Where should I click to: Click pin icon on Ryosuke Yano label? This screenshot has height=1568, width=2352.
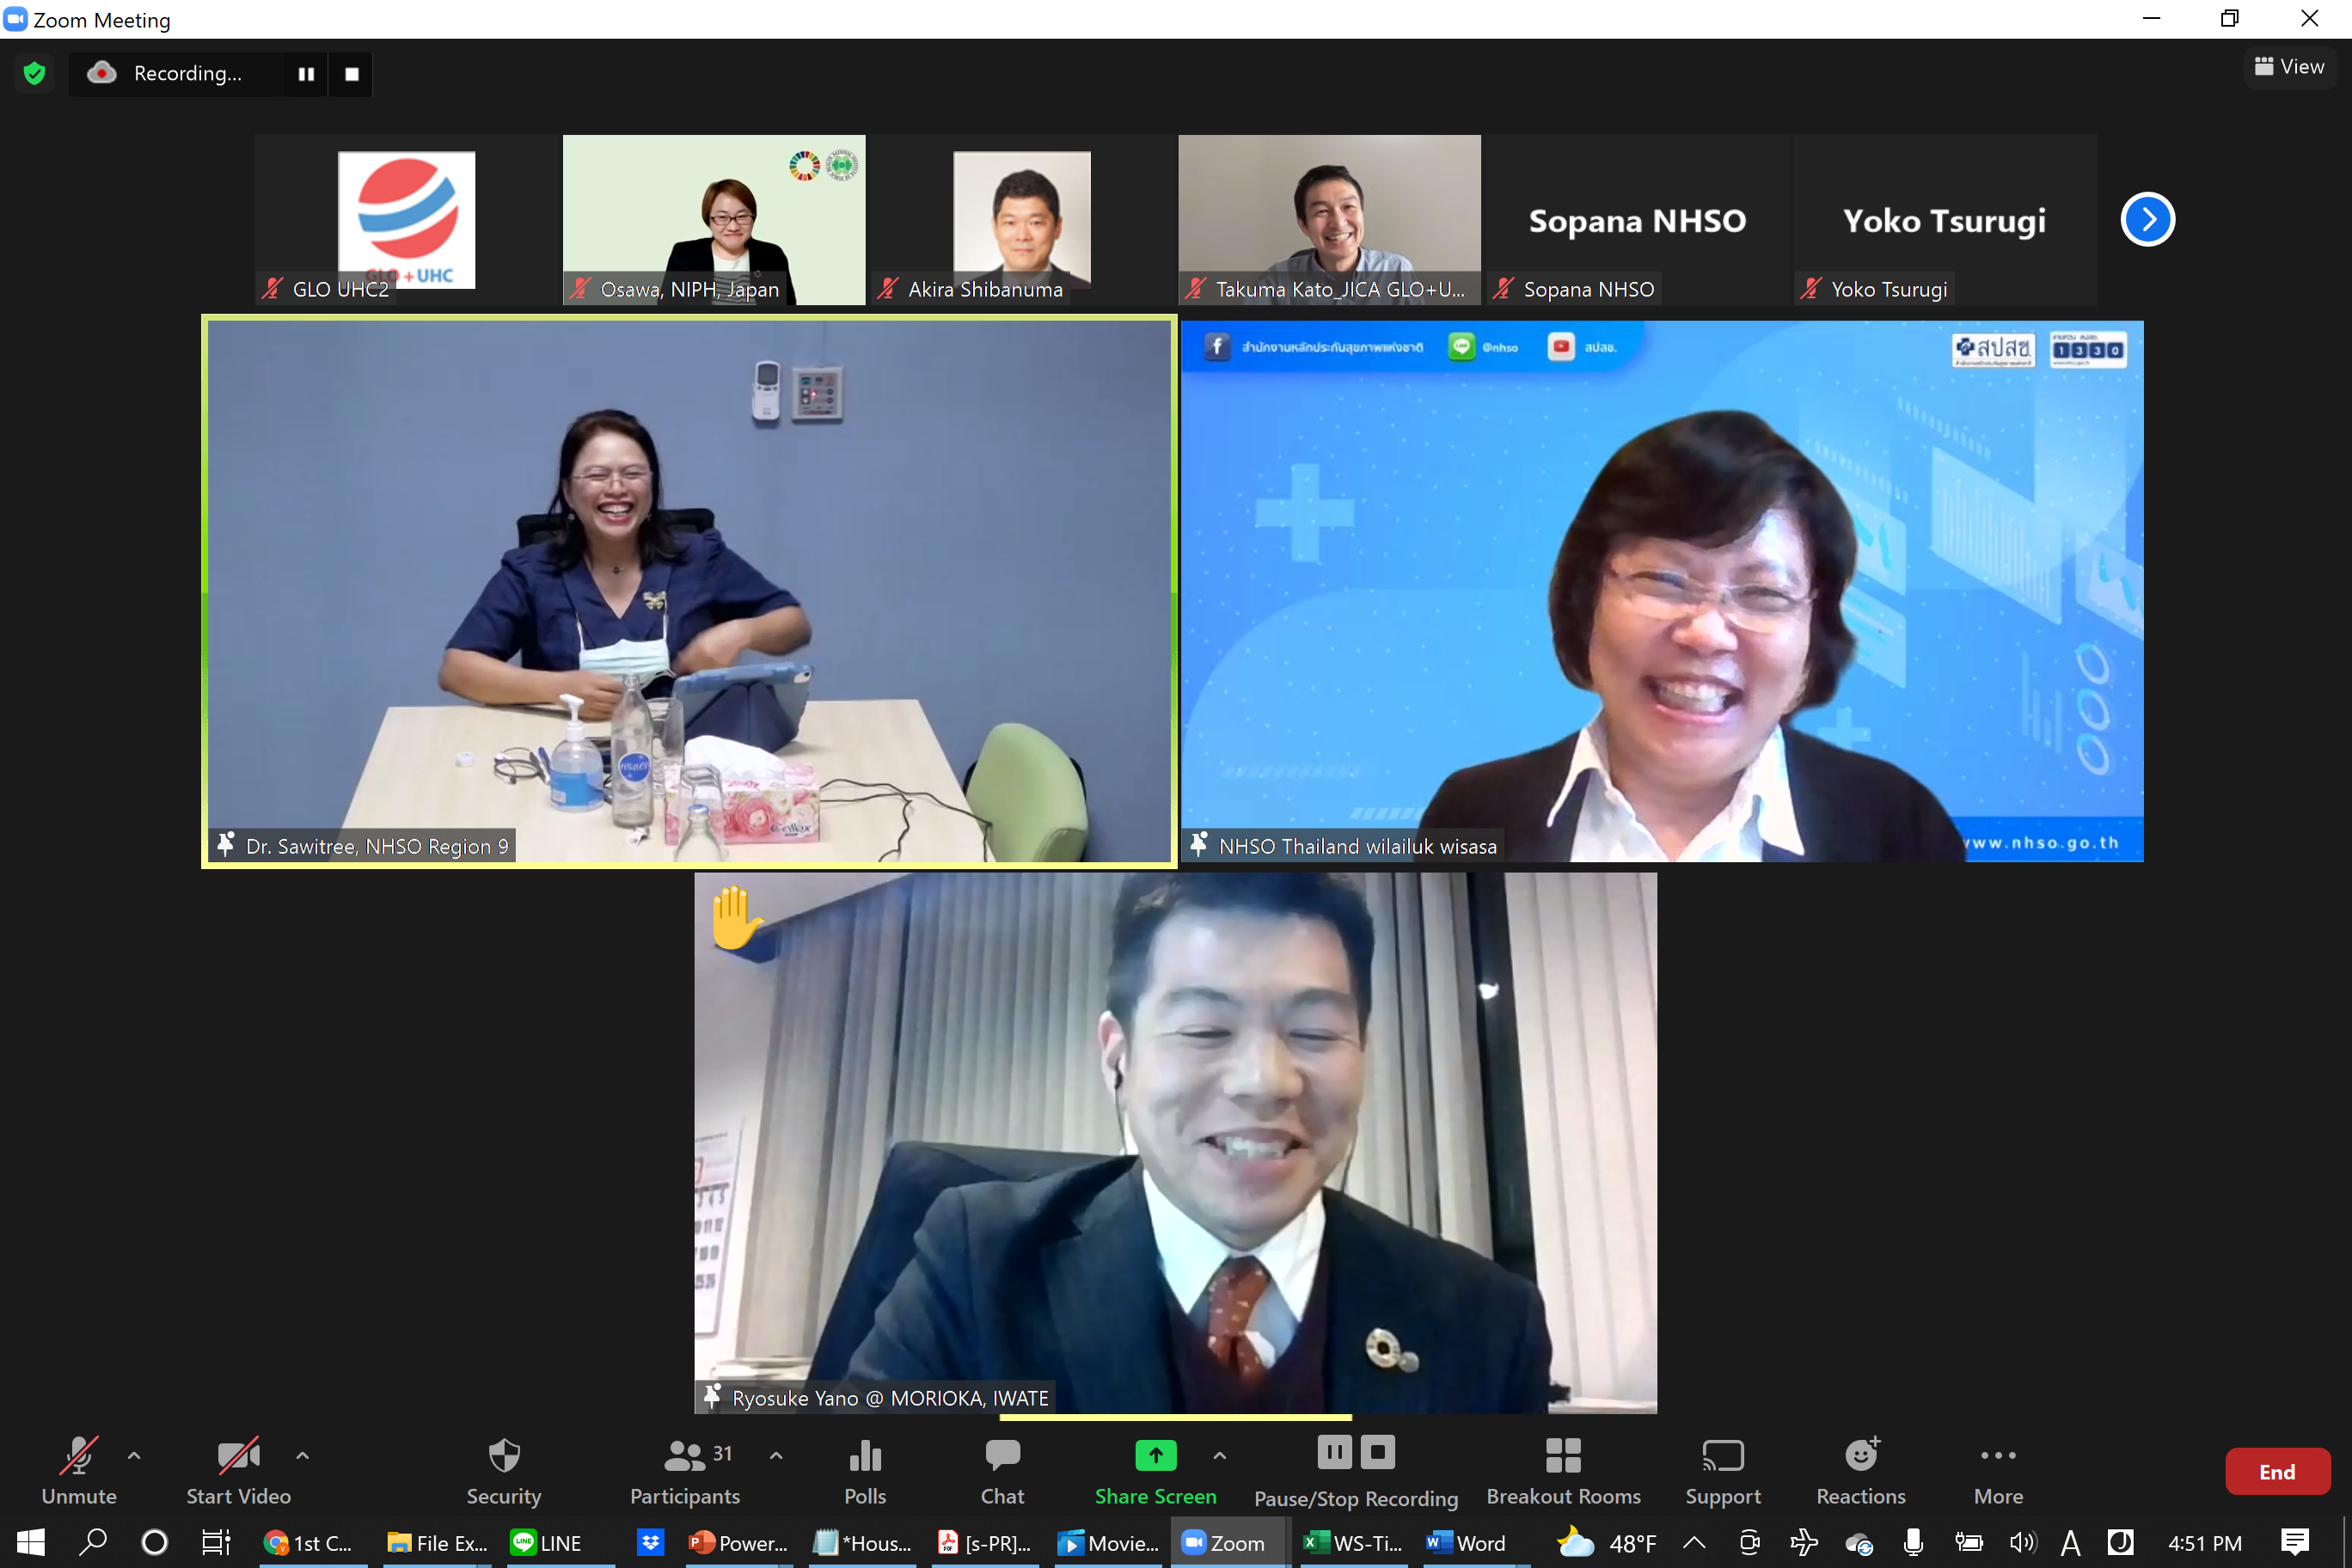click(712, 1396)
